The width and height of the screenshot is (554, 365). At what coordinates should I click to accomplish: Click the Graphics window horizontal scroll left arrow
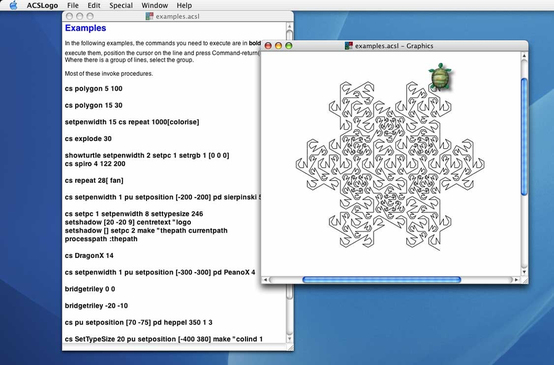(x=265, y=280)
